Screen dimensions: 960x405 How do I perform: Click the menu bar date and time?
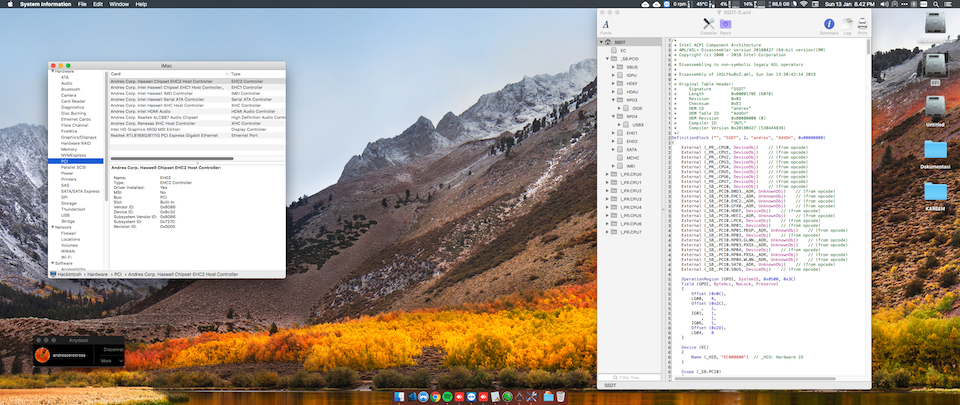click(x=850, y=4)
